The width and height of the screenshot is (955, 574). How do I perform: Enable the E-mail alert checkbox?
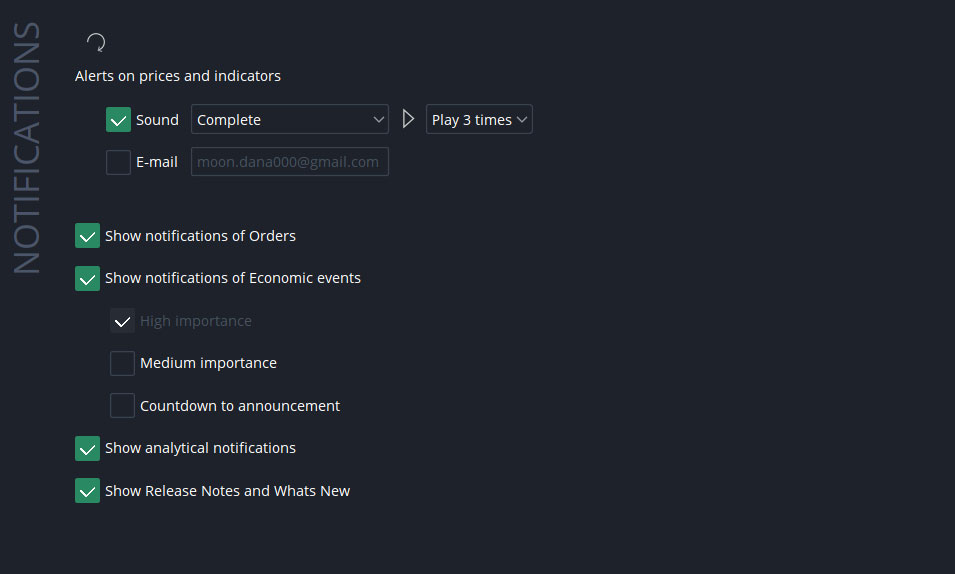(x=118, y=162)
